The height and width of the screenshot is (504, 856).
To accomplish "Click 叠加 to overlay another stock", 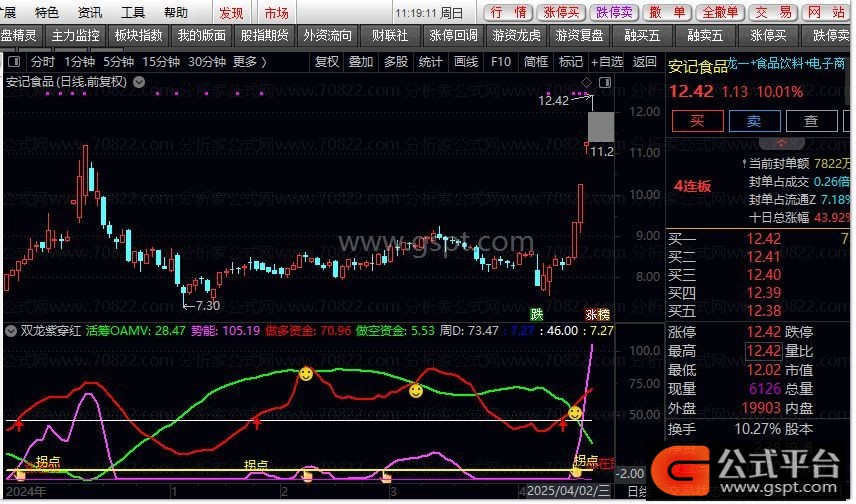I will click(361, 62).
